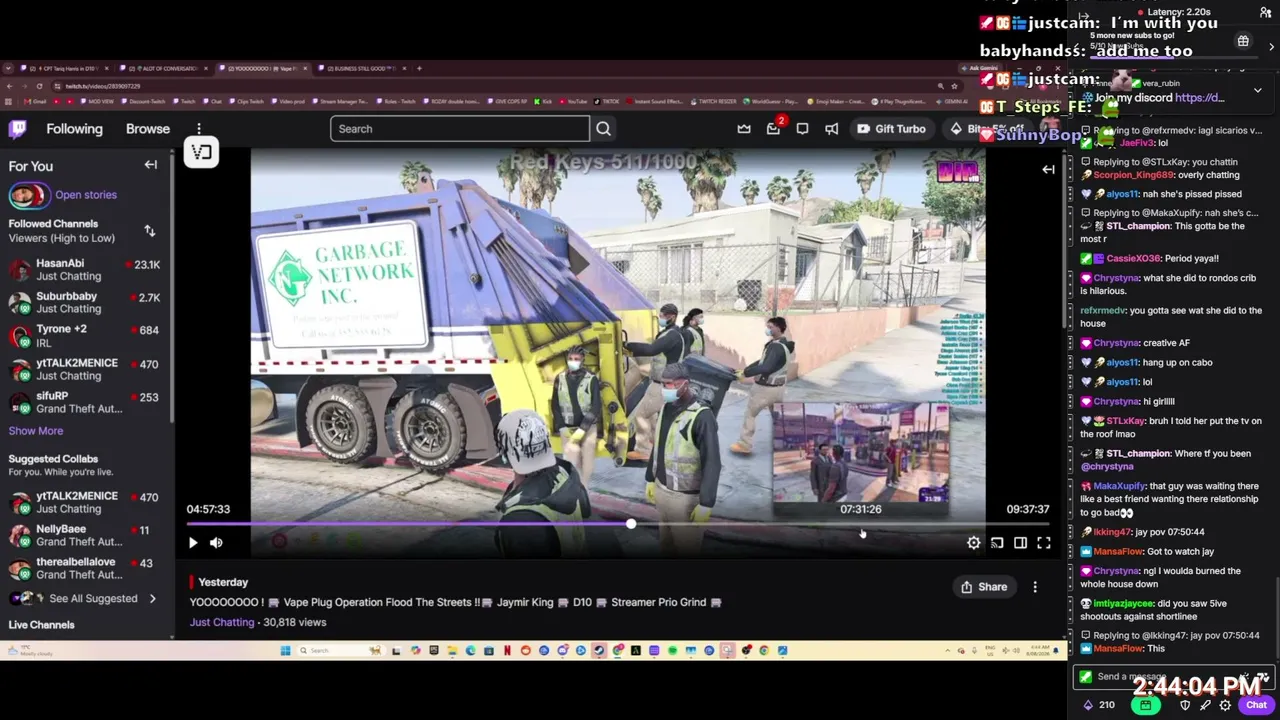Open Netflix from the taskbar
Image resolution: width=1280 pixels, height=720 pixels.
(x=507, y=650)
